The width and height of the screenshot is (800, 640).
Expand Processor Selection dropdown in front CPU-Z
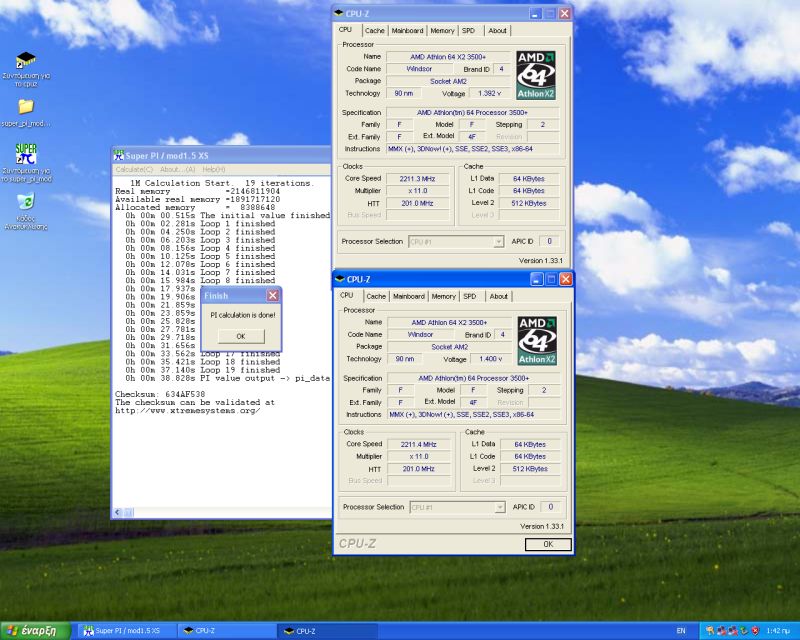tap(500, 507)
